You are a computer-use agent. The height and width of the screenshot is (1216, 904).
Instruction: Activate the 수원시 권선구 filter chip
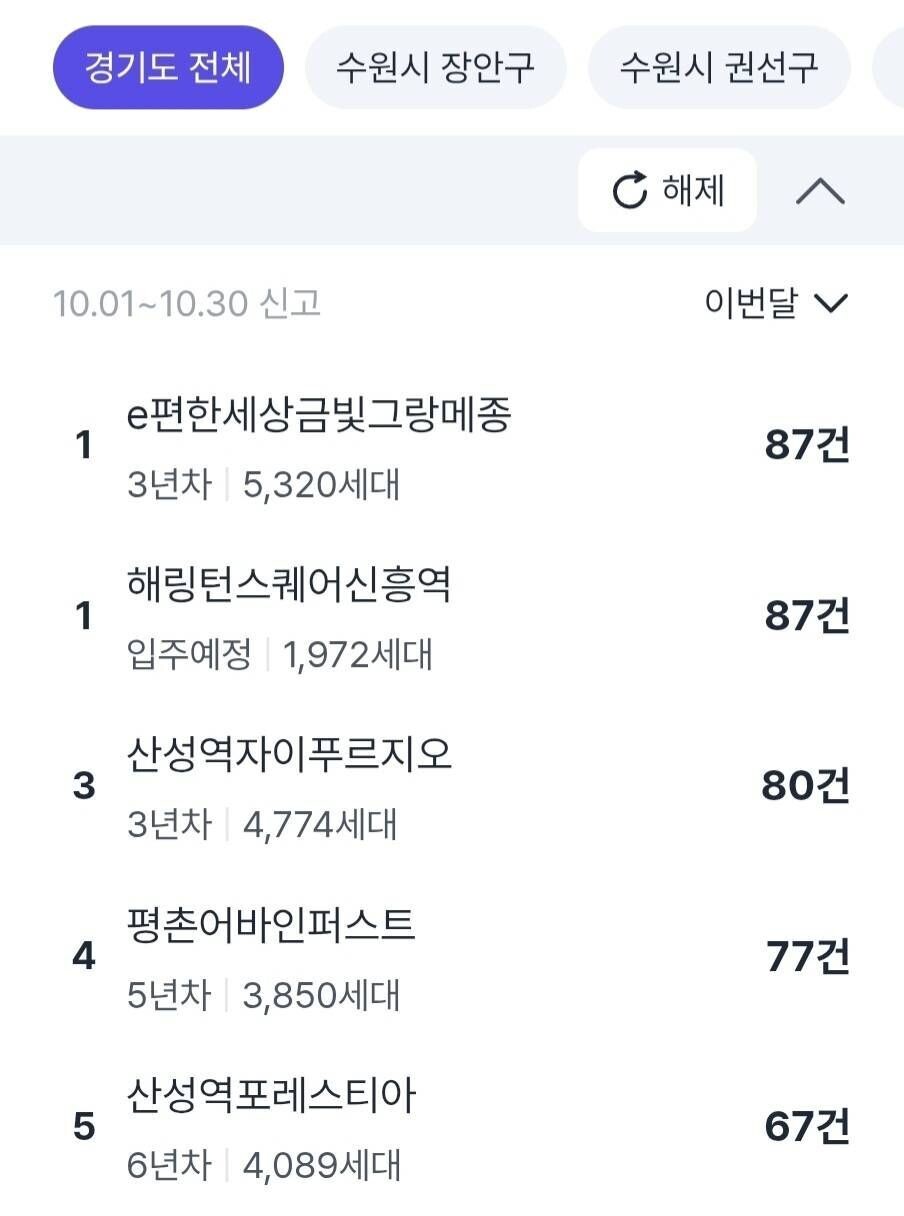click(x=720, y=66)
